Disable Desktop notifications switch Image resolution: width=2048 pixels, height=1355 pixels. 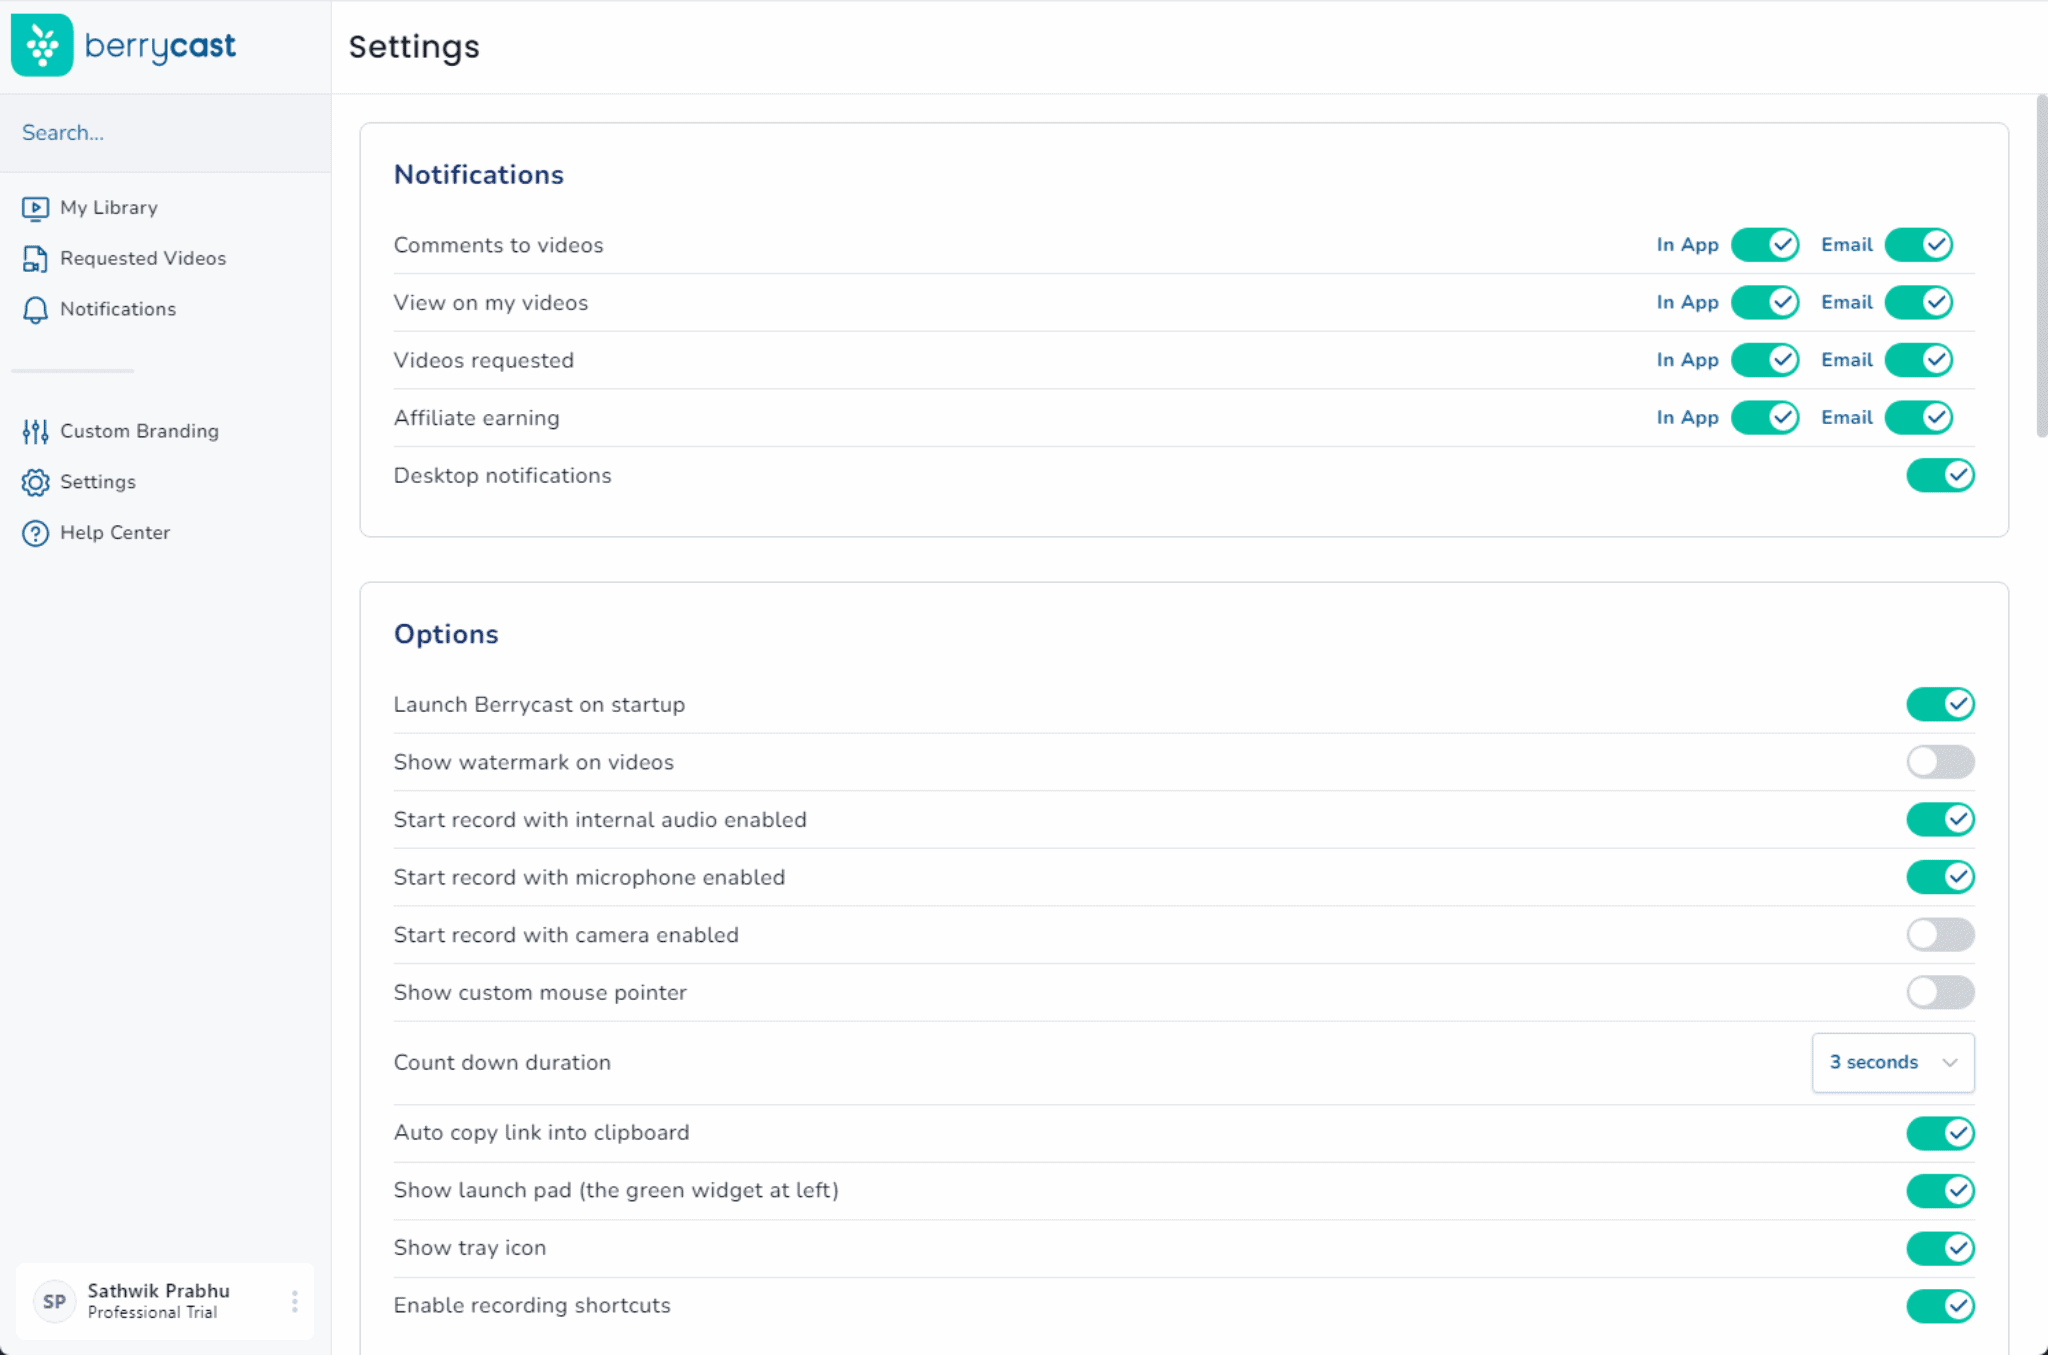pos(1940,475)
